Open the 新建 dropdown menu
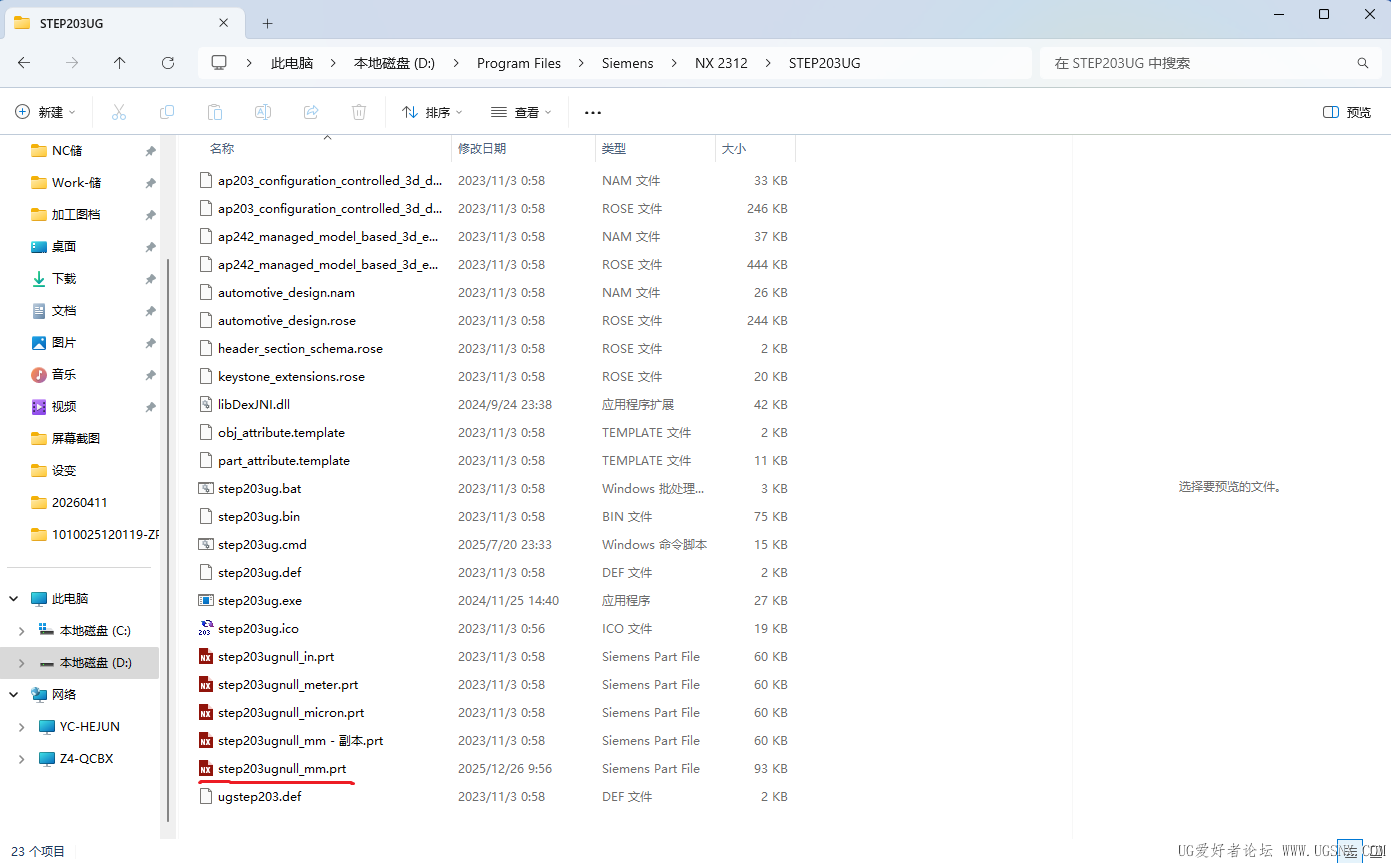This screenshot has height=863, width=1391. click(x=45, y=112)
